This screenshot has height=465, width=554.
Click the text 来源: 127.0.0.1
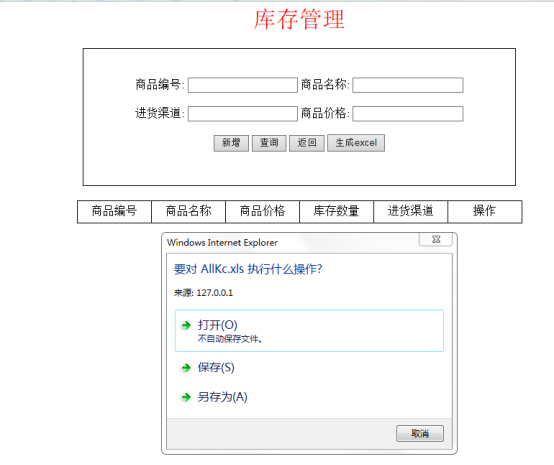coord(203,293)
